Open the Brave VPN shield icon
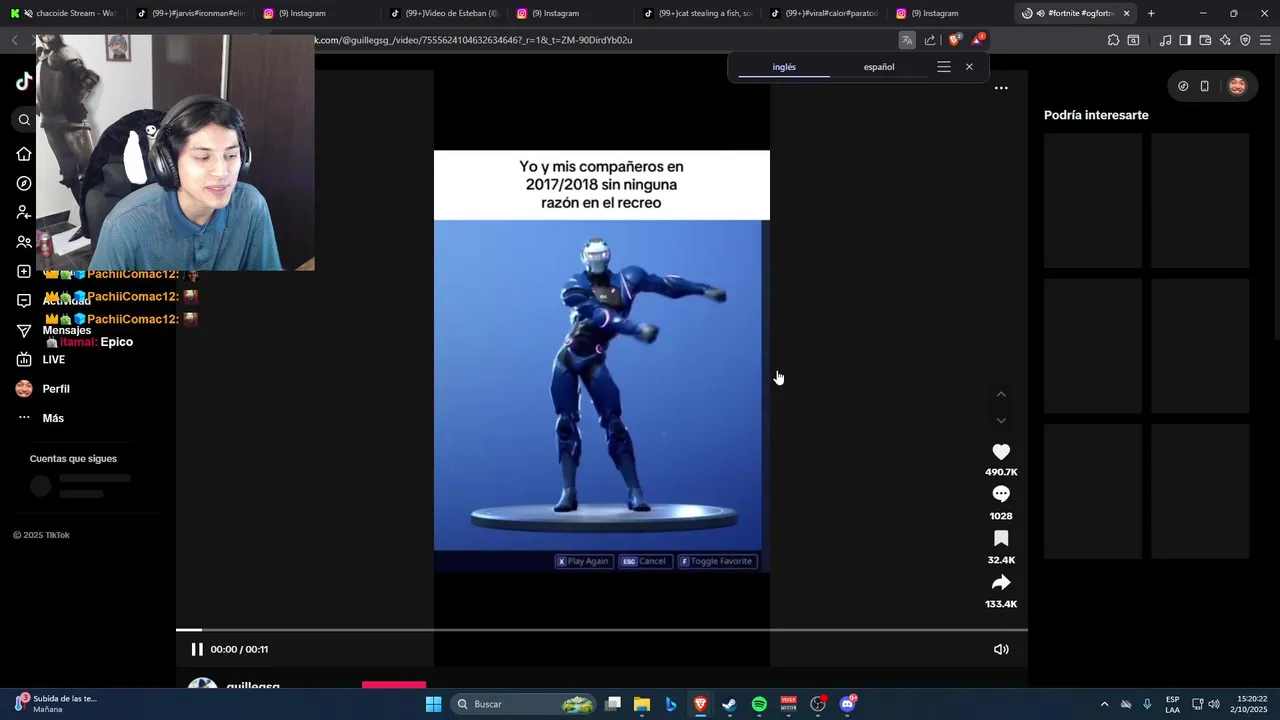Screen dimensions: 1280x720 pos(1245,40)
